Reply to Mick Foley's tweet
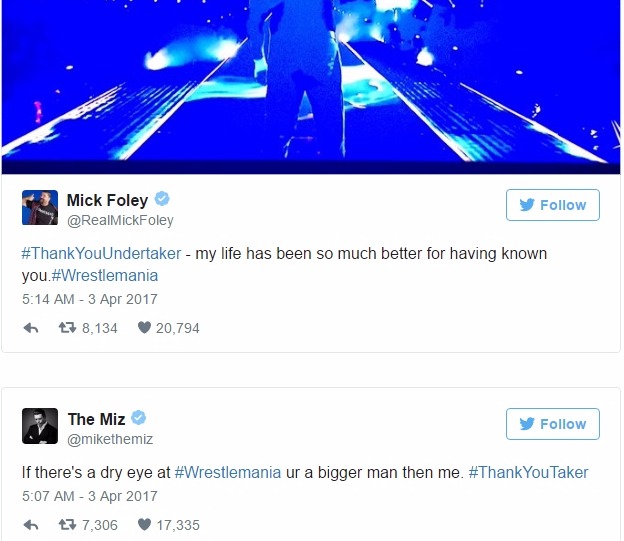The image size is (624, 541). (31, 328)
